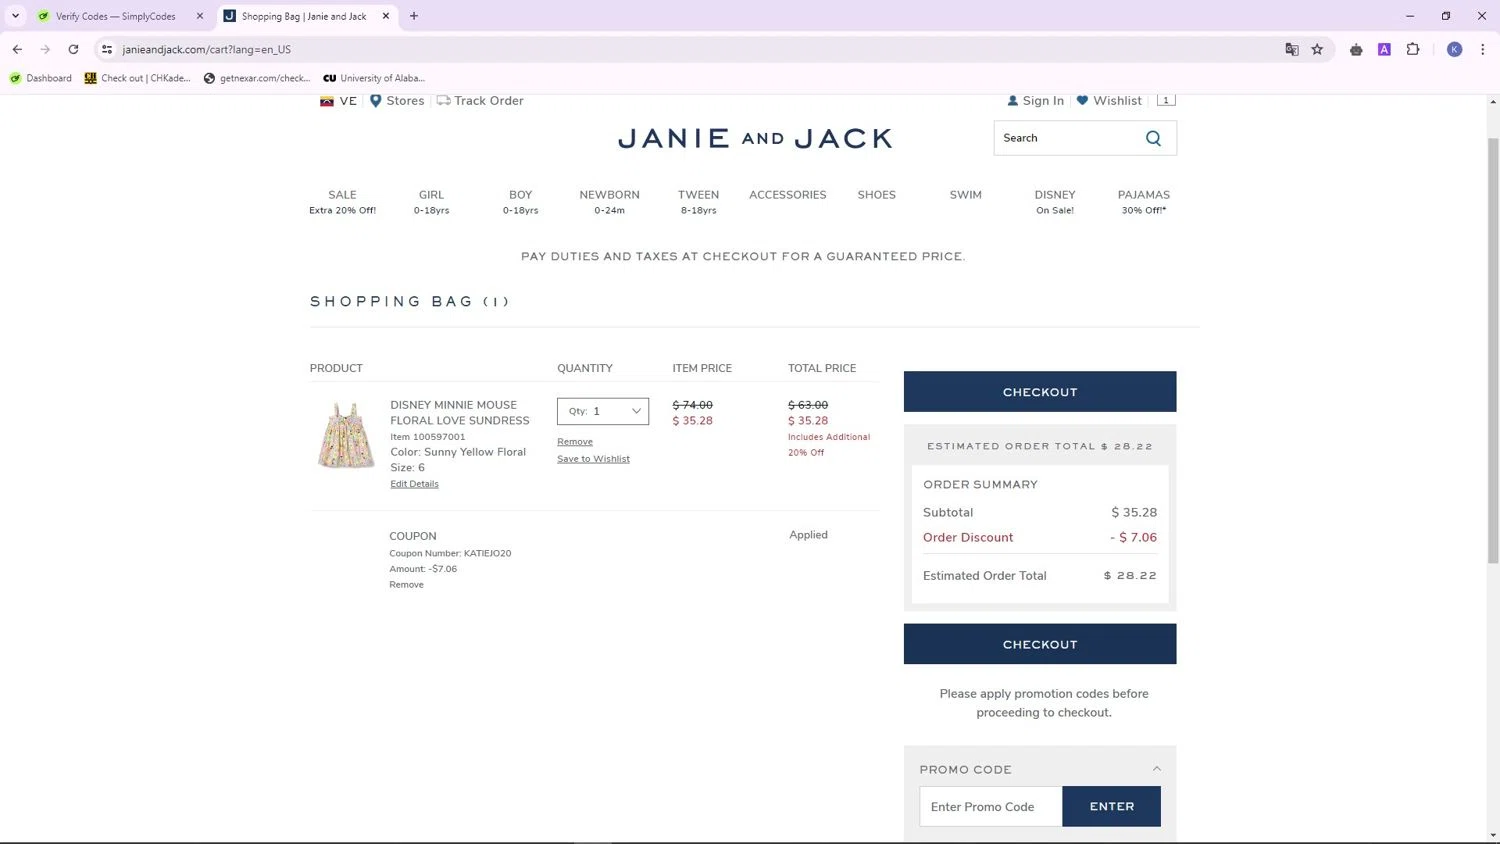The height and width of the screenshot is (844, 1500).
Task: Open new browser tab with plus
Action: coord(414,16)
